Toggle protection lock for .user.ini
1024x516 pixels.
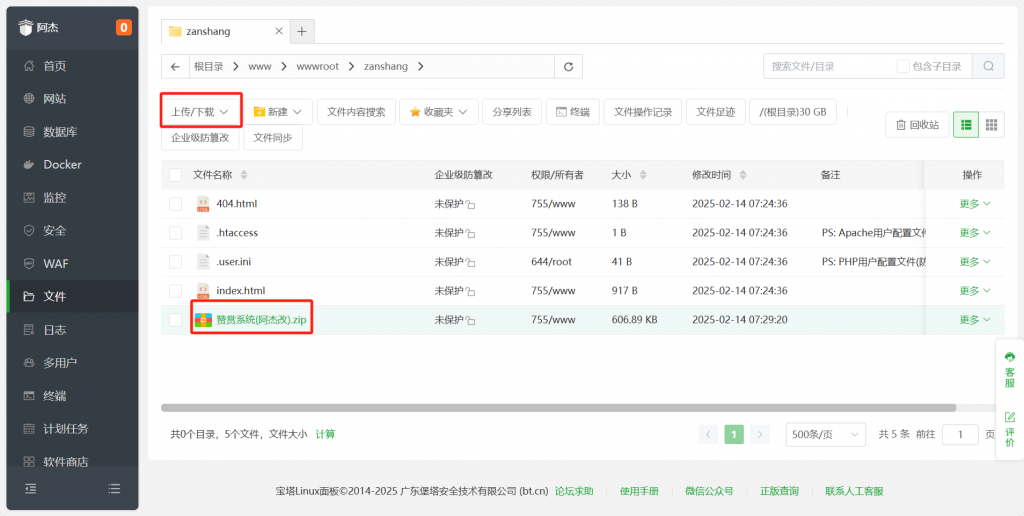(470, 263)
